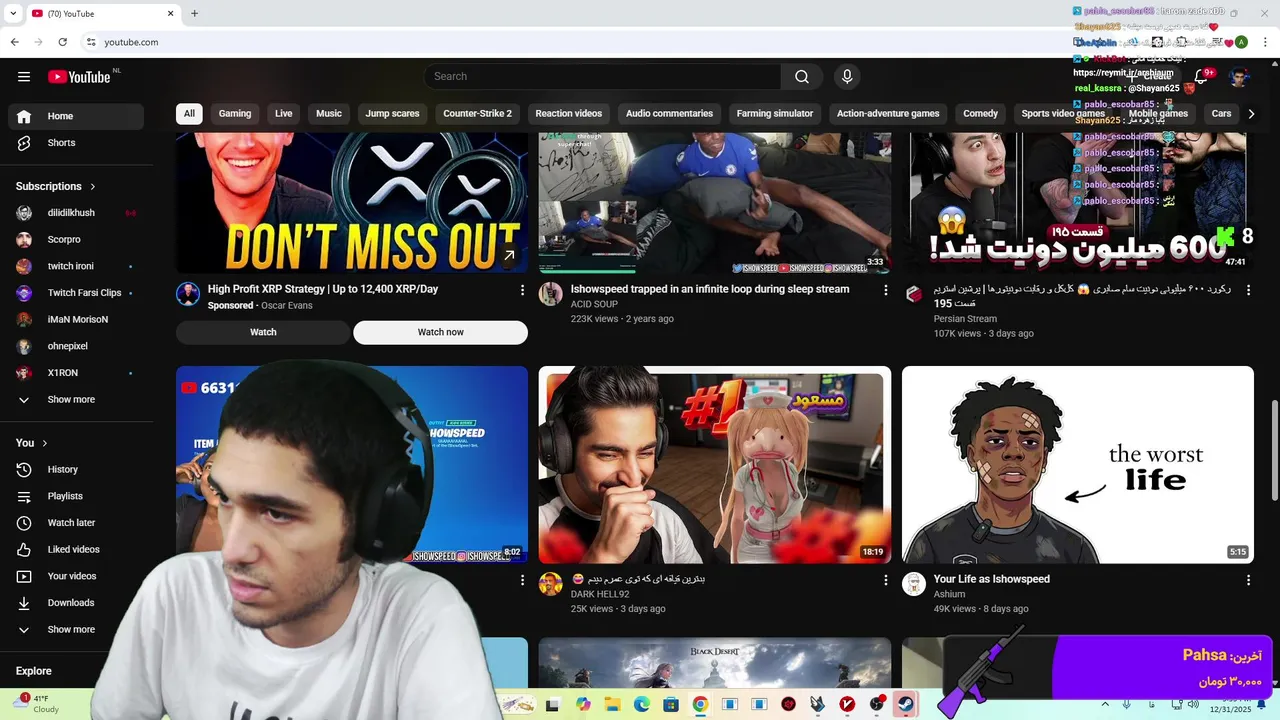The image size is (1280, 720).
Task: Show more subscriptions
Action: (x=76, y=400)
